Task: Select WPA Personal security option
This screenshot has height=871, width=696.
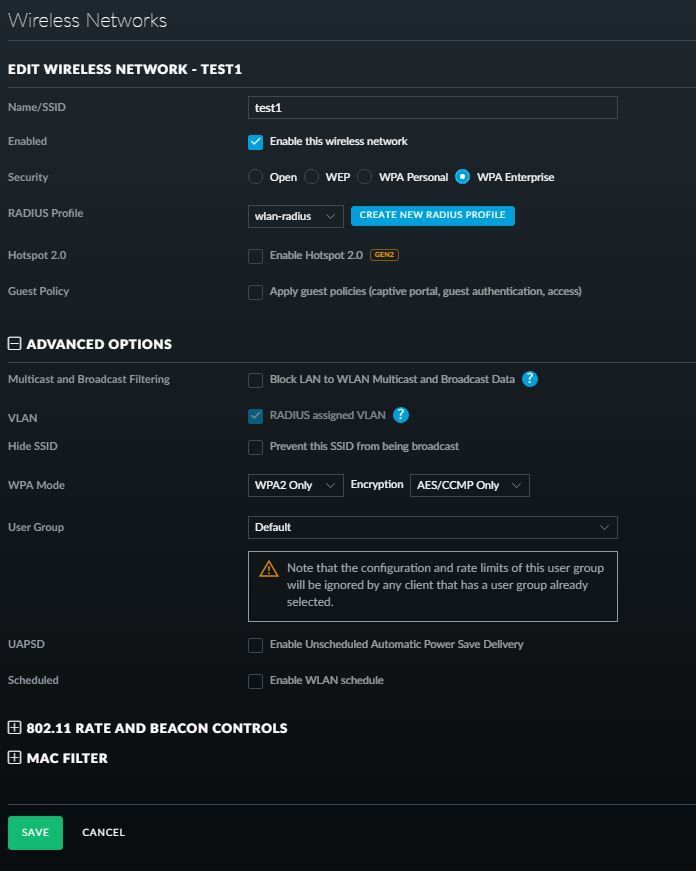Action: coord(365,177)
